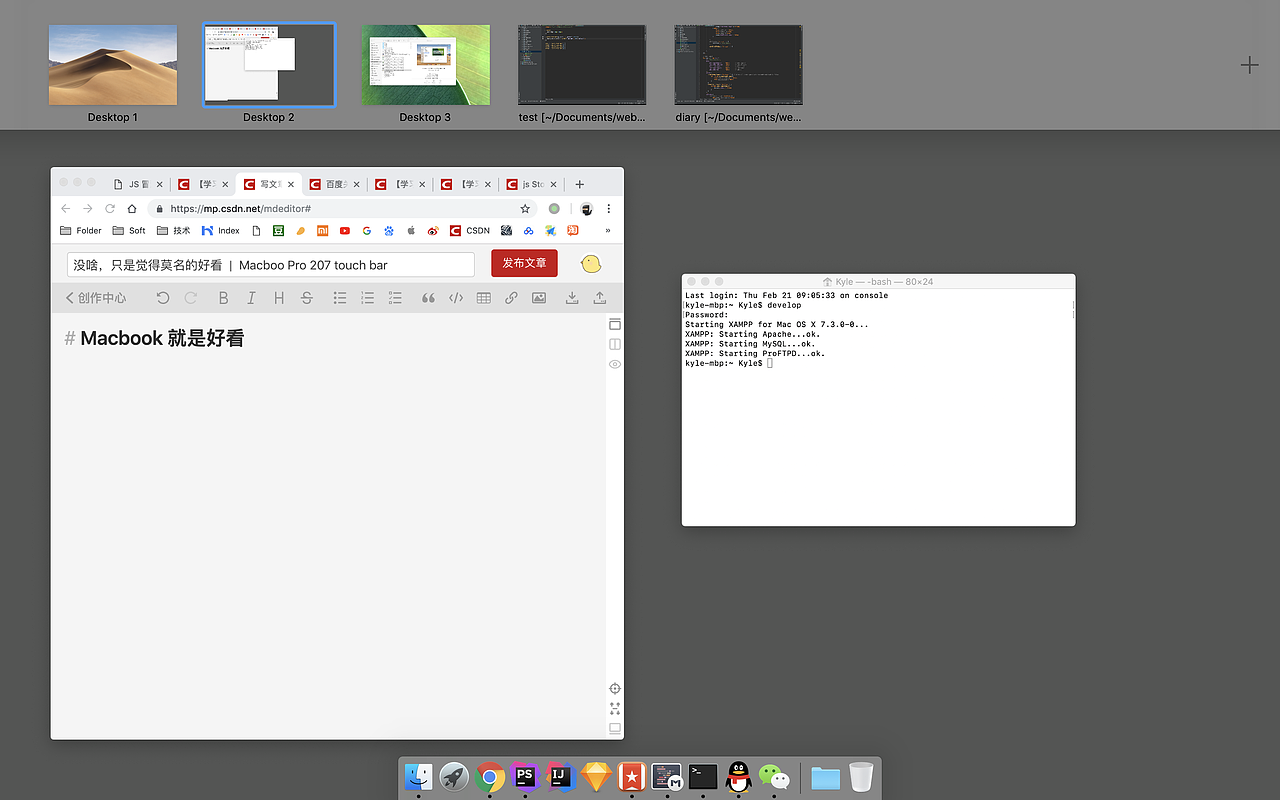Click the undo icon in the editor toolbar
This screenshot has height=800, width=1280.
click(163, 298)
